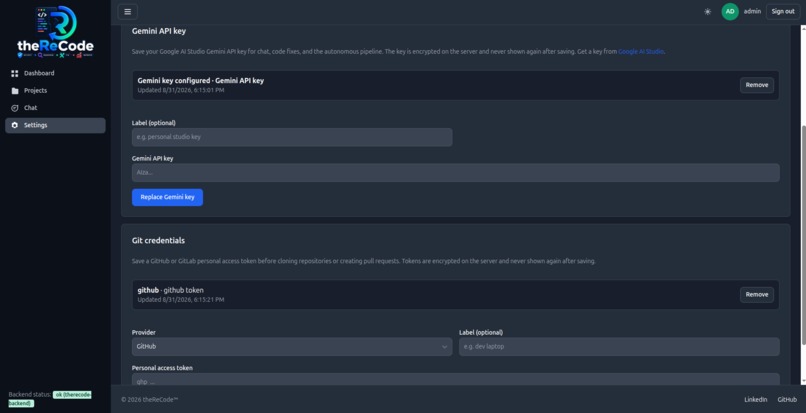Image resolution: width=806 pixels, height=413 pixels.
Task: Click the 'Provider' field label
Action: tap(144, 332)
